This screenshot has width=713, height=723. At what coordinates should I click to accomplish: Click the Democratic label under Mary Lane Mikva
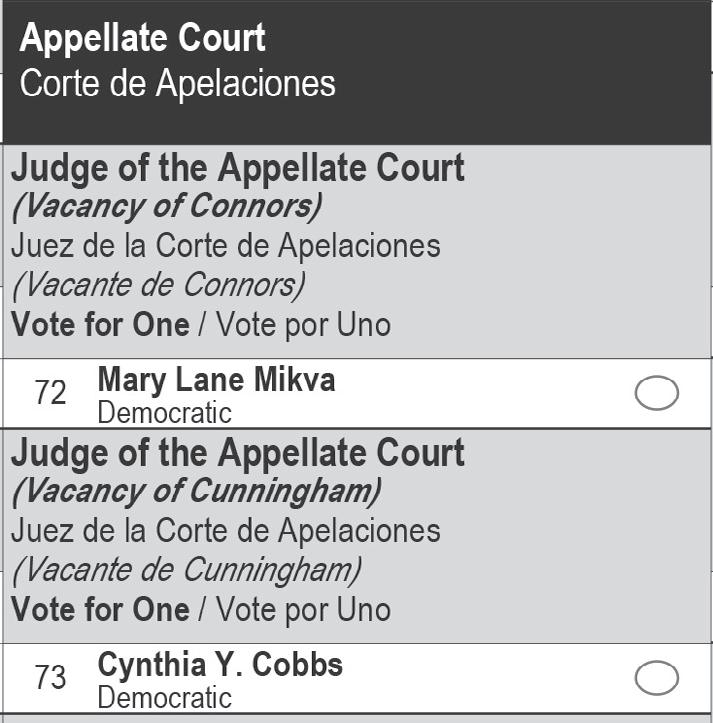164,412
